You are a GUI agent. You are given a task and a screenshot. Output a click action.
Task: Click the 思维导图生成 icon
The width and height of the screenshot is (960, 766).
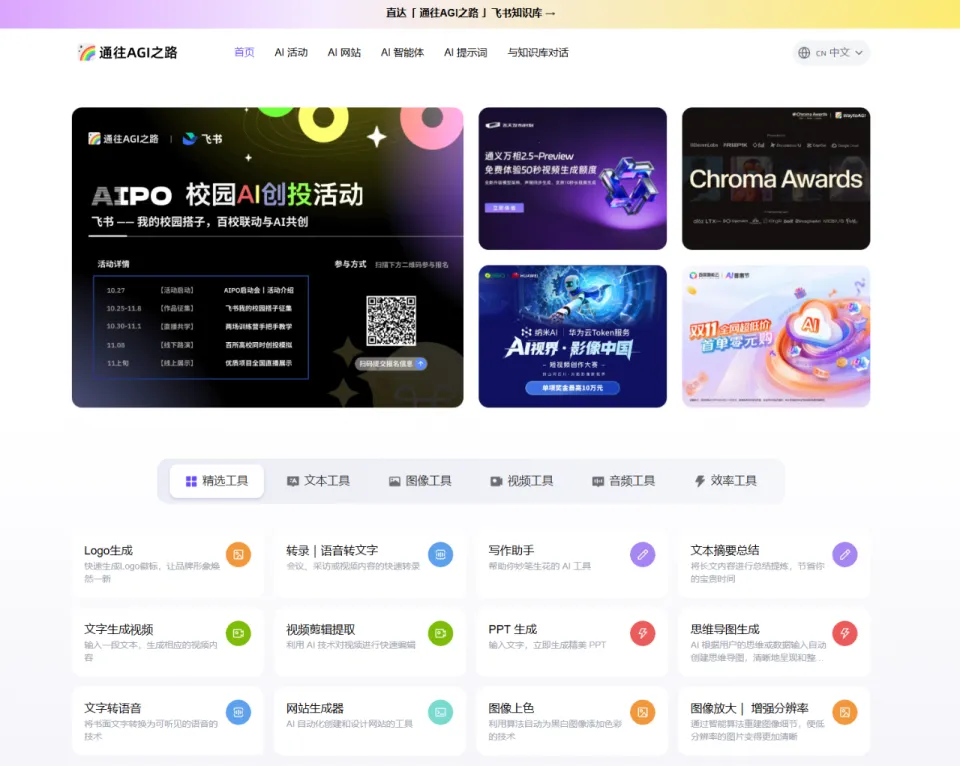click(x=846, y=632)
